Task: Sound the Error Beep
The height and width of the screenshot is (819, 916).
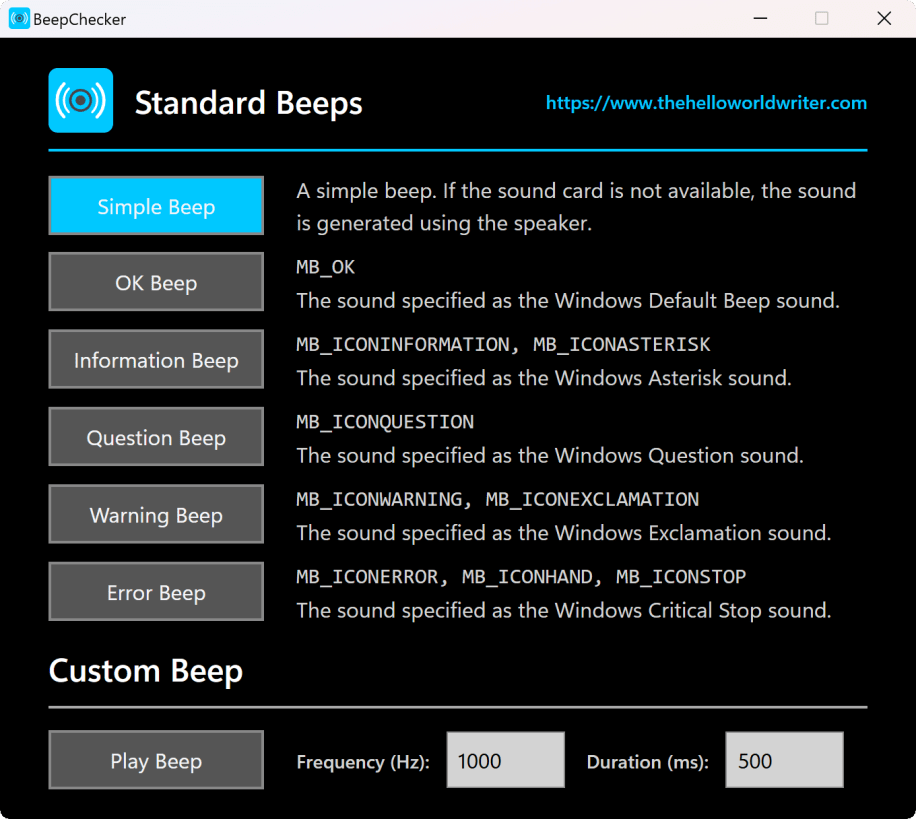Action: click(156, 593)
